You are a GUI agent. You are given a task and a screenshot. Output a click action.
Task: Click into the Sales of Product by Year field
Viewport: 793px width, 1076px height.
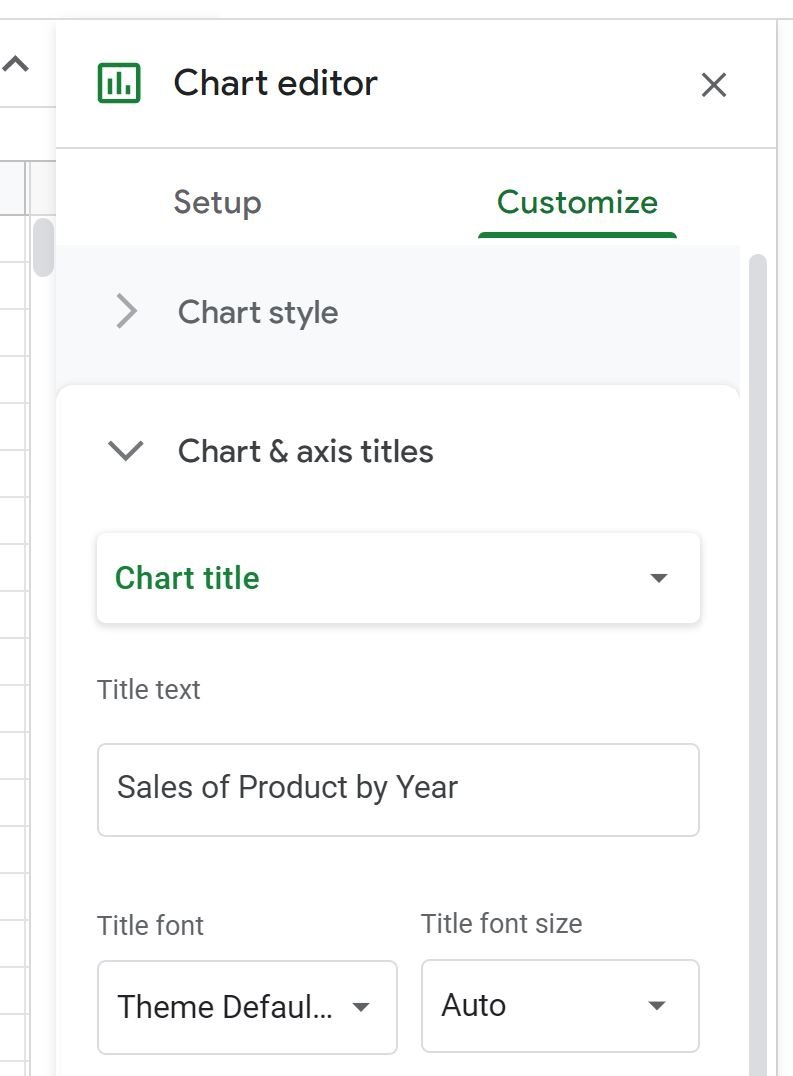[x=399, y=790]
